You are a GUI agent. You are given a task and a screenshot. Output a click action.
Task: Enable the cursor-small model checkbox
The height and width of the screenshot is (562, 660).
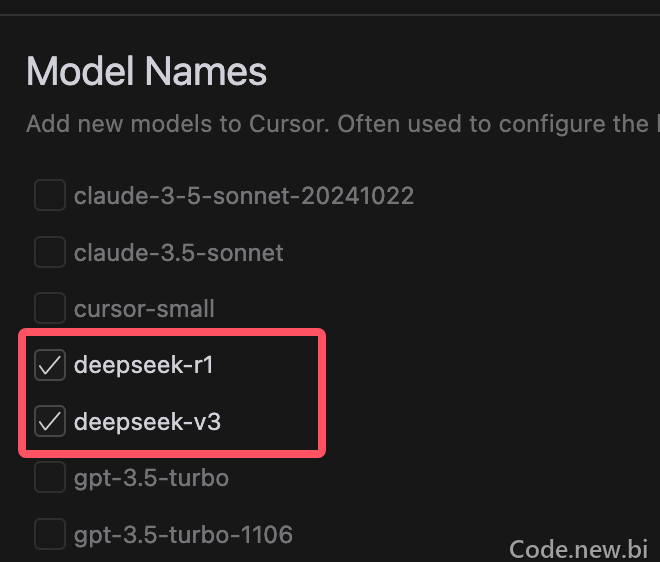(50, 308)
